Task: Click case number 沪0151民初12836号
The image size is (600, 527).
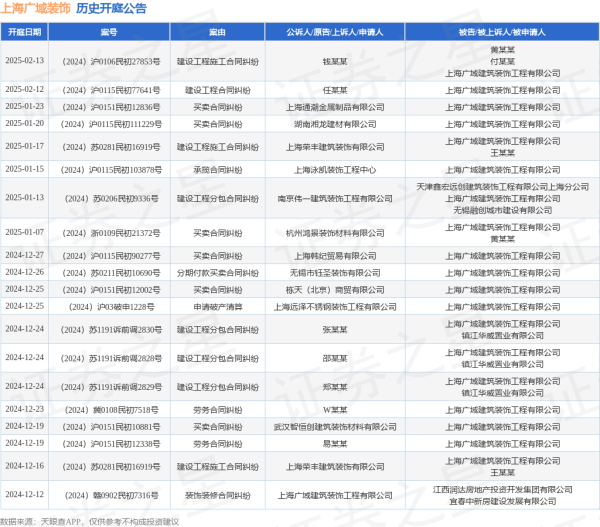Action: pyautogui.click(x=111, y=107)
